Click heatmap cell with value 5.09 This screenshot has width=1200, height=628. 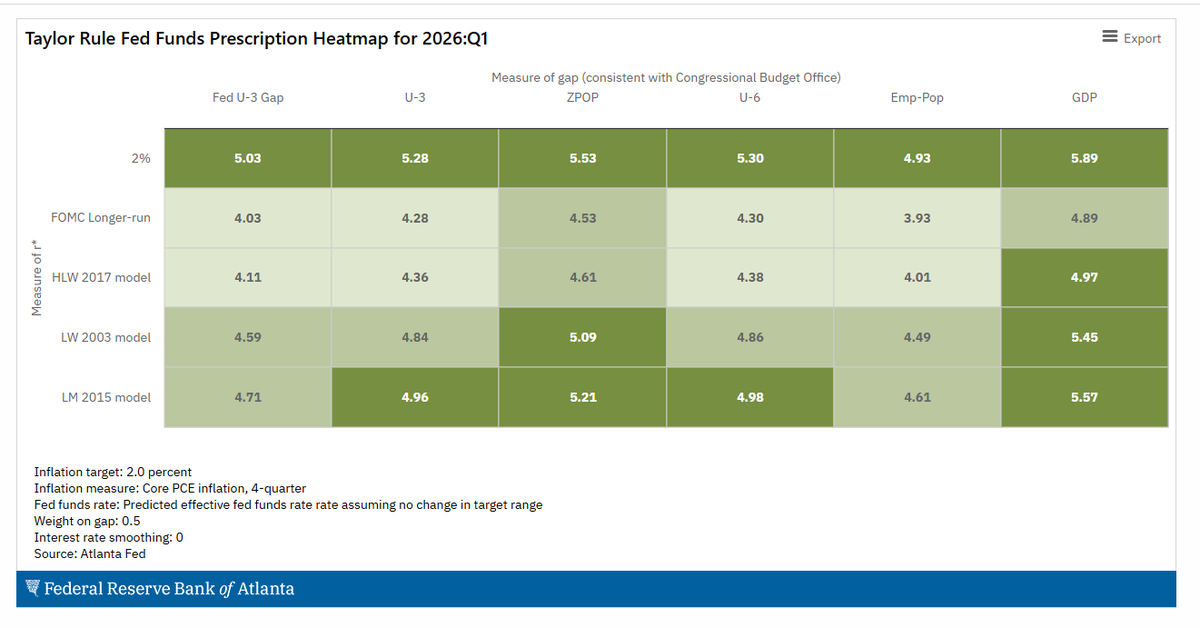click(x=583, y=337)
